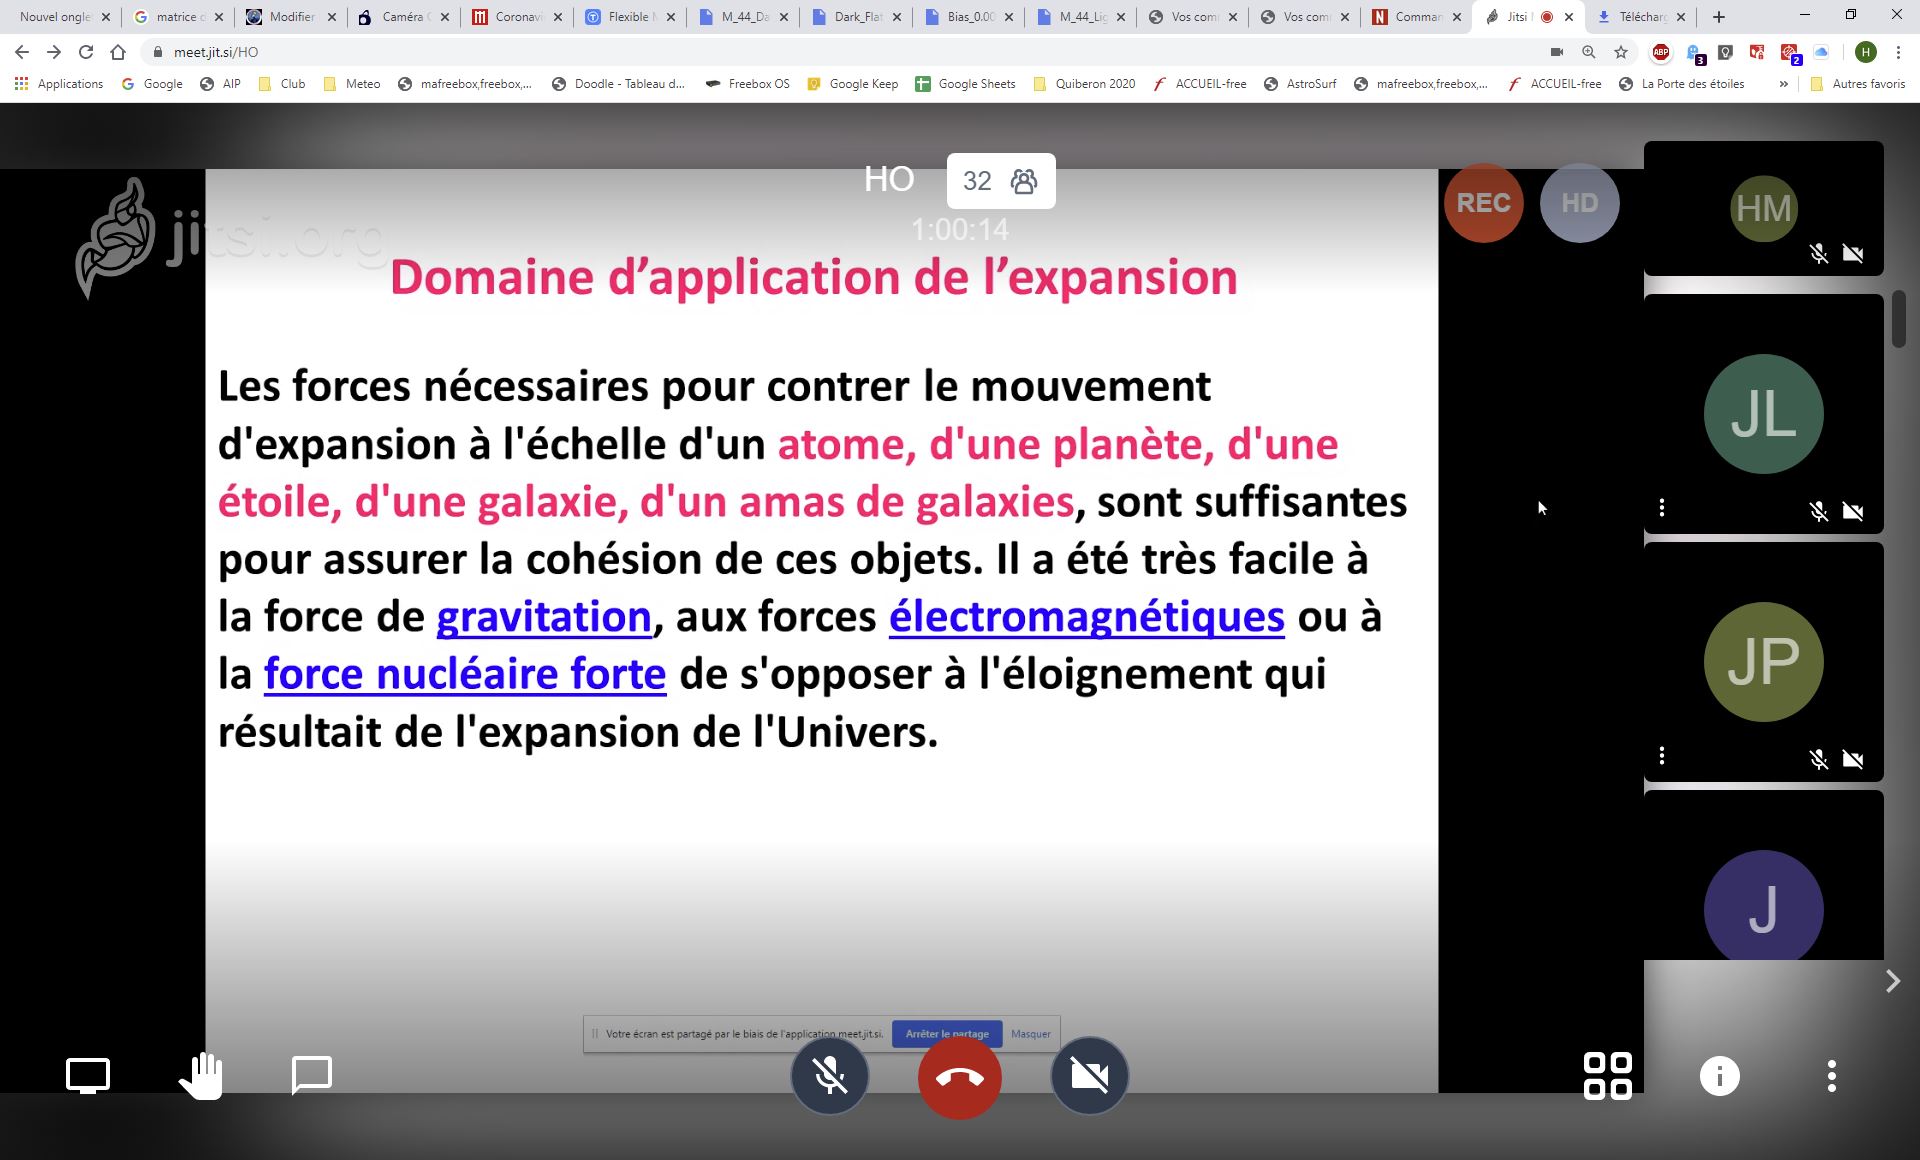Switch to the Nouvel onglet tab
This screenshot has height=1160, width=1920.
[55, 17]
